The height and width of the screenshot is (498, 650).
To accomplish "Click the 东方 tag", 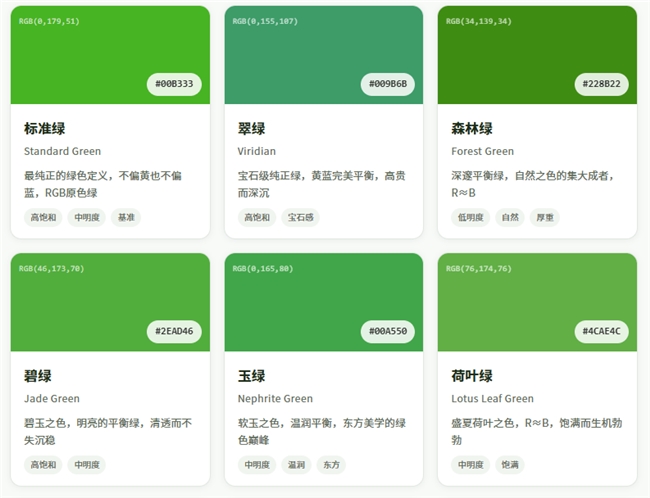I will 331,465.
